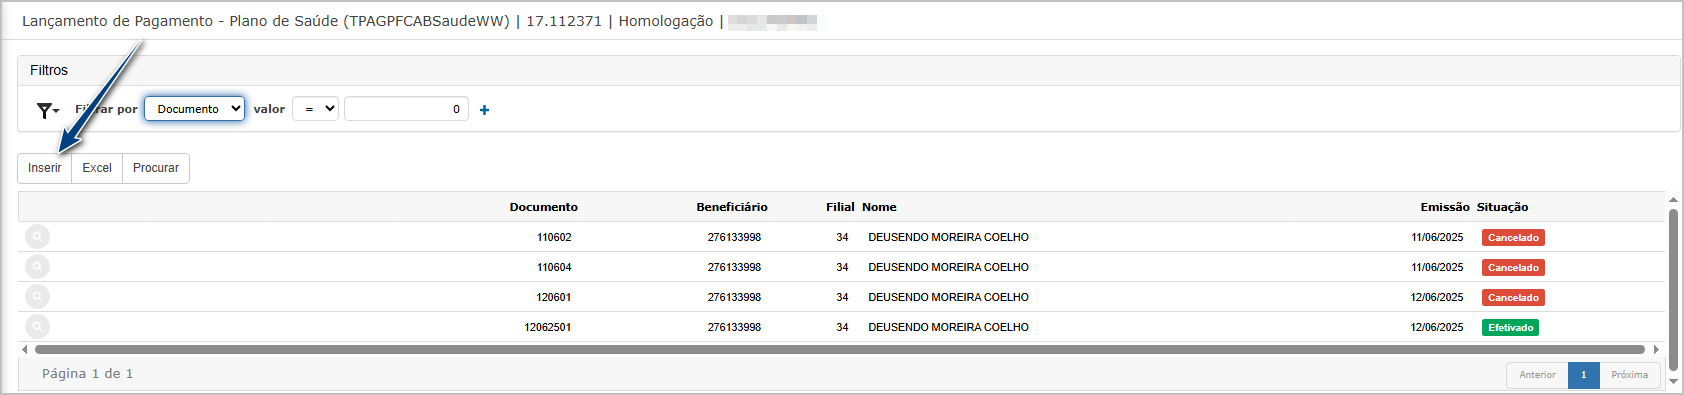1684x395 pixels.
Task: Click the Cancelado badge for document 120601
Action: click(x=1513, y=298)
